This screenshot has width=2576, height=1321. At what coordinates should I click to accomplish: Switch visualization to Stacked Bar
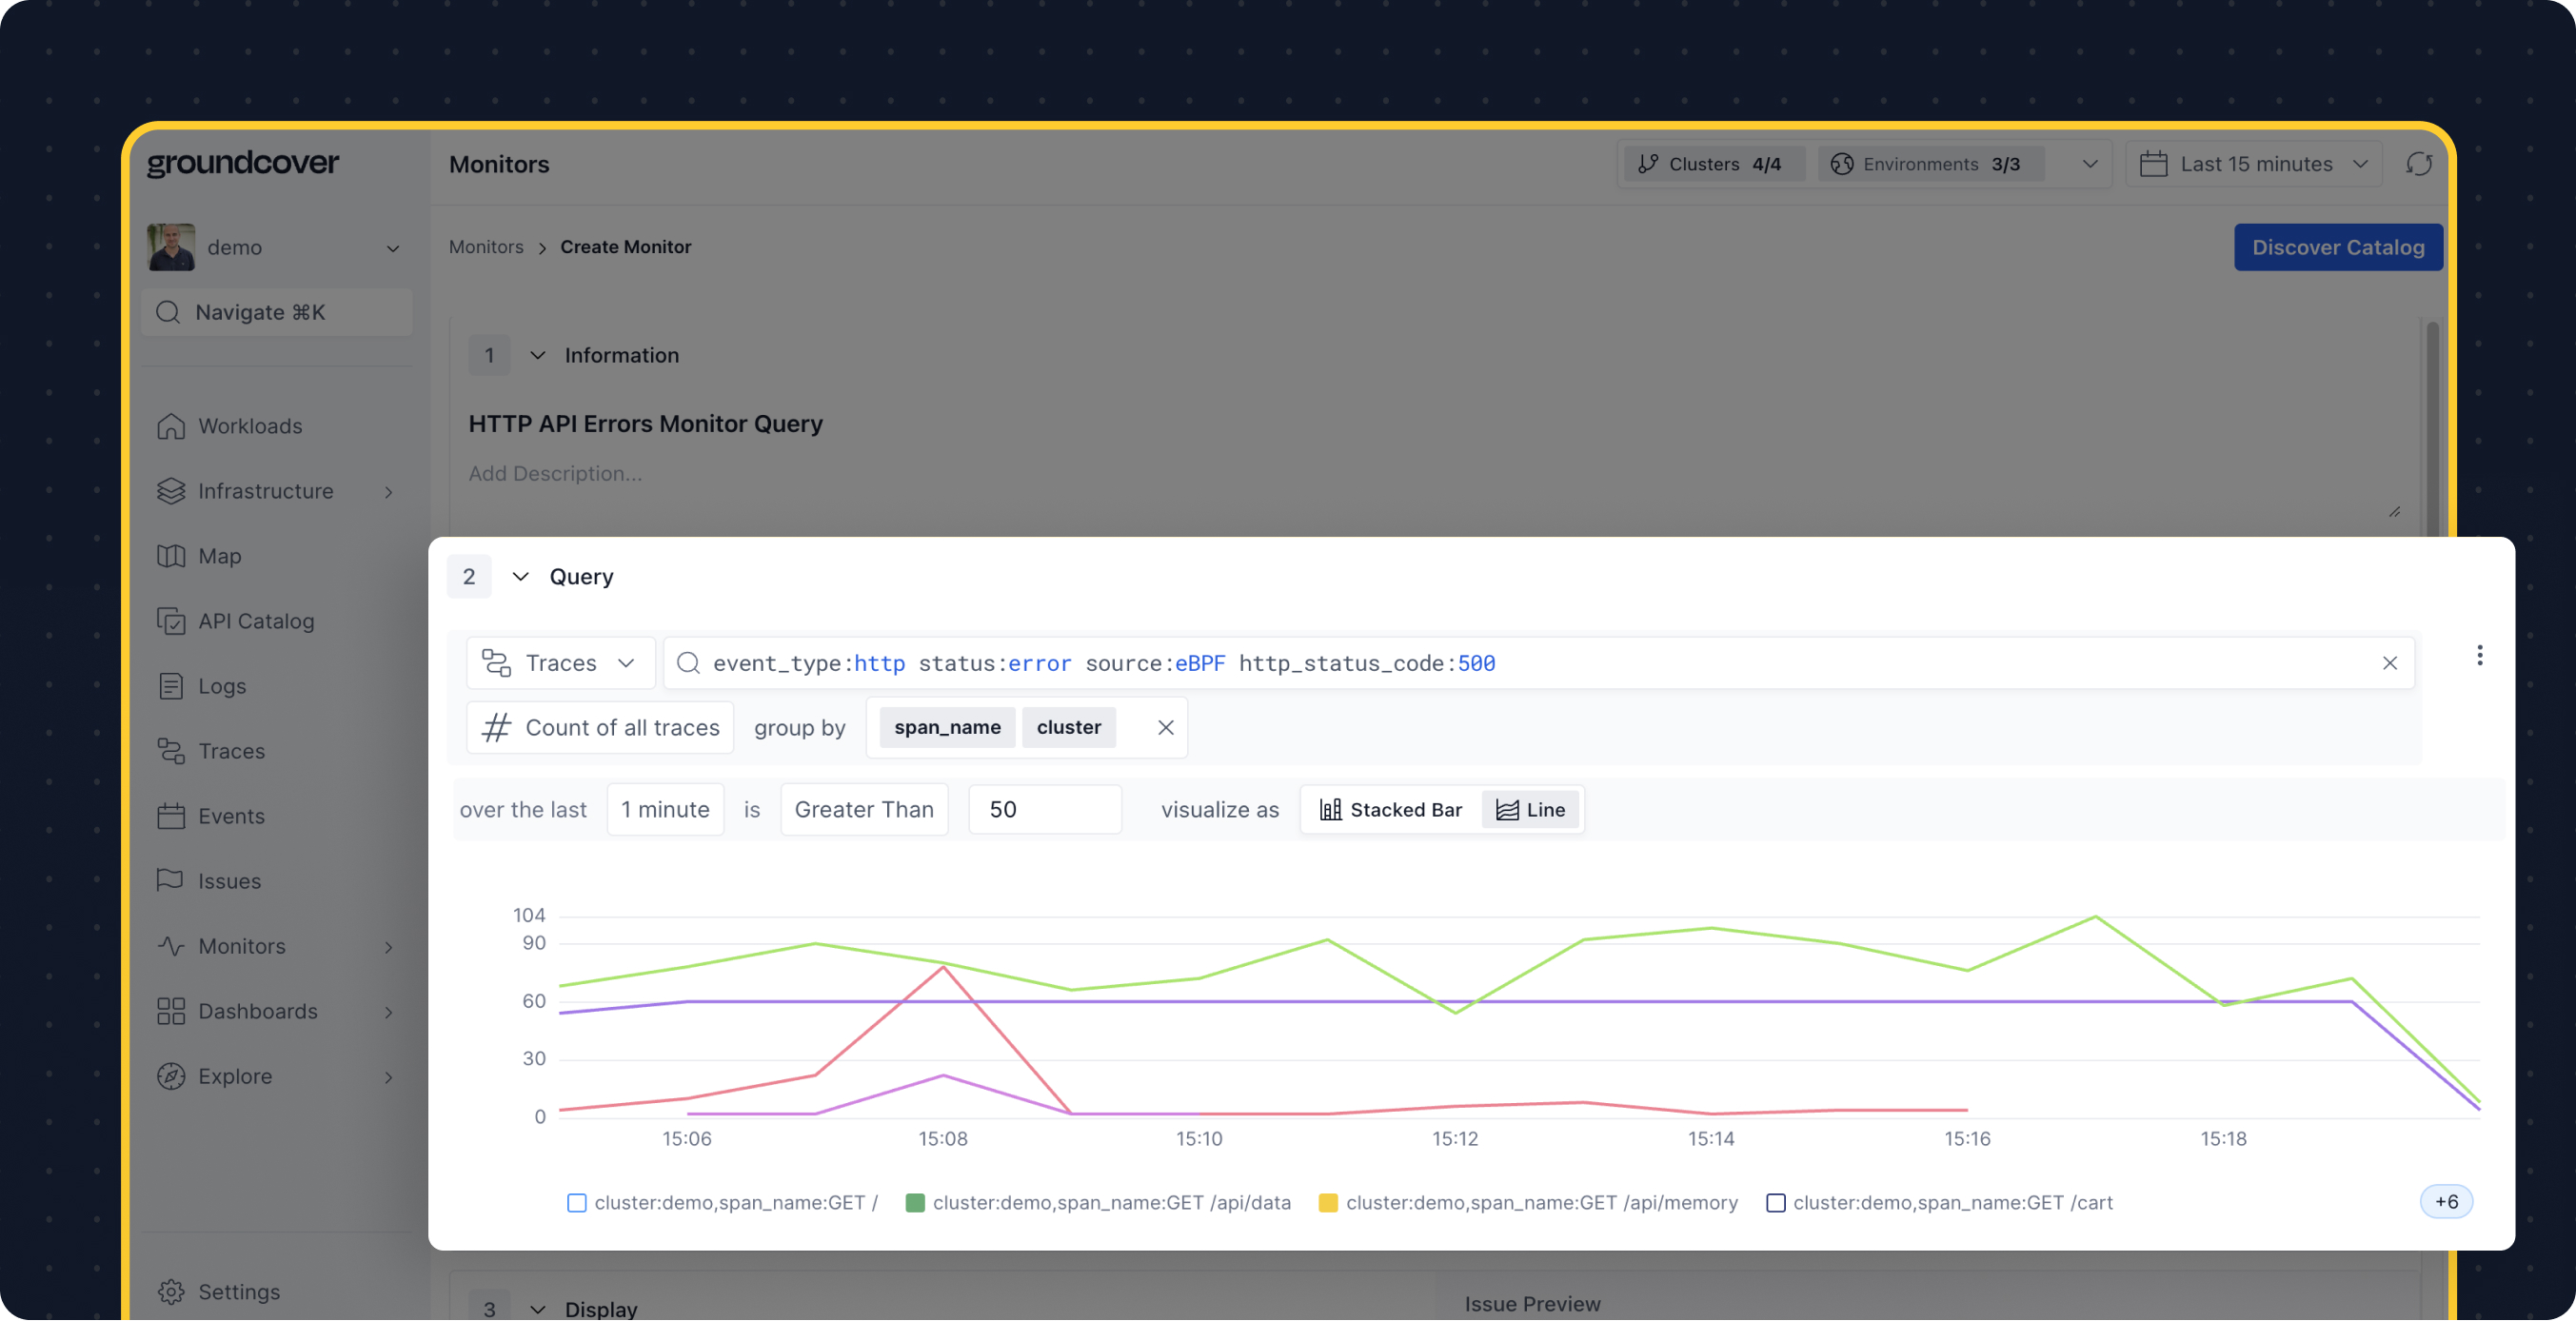tap(1390, 809)
